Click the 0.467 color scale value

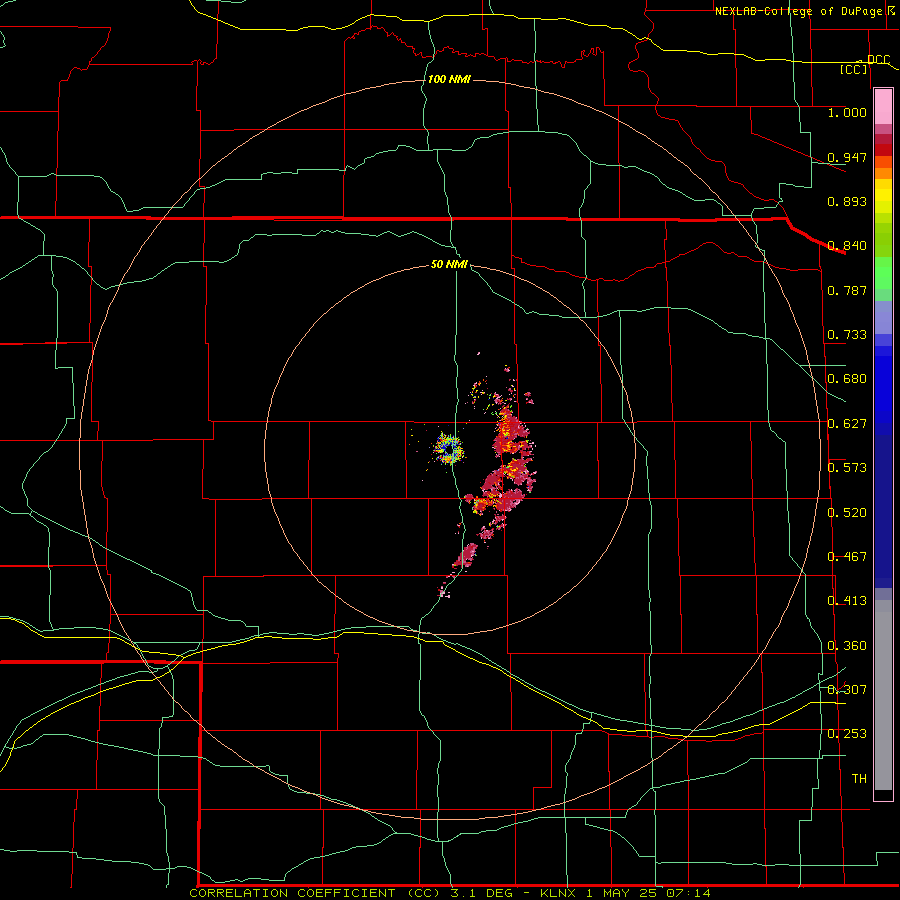point(847,557)
